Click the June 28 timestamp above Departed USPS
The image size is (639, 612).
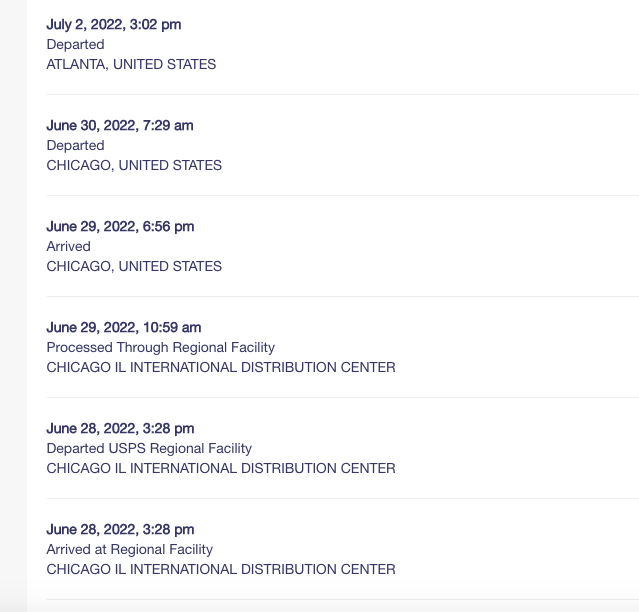click(x=120, y=428)
